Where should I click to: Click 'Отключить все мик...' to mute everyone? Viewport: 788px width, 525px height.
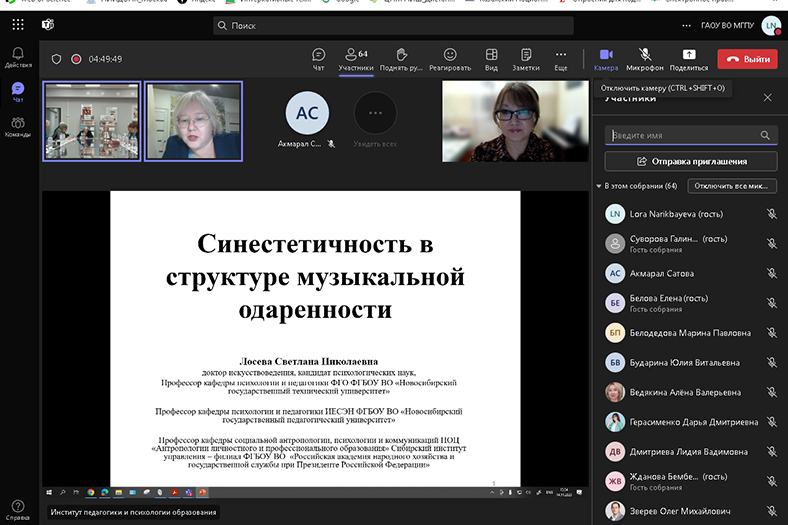pyautogui.click(x=733, y=186)
